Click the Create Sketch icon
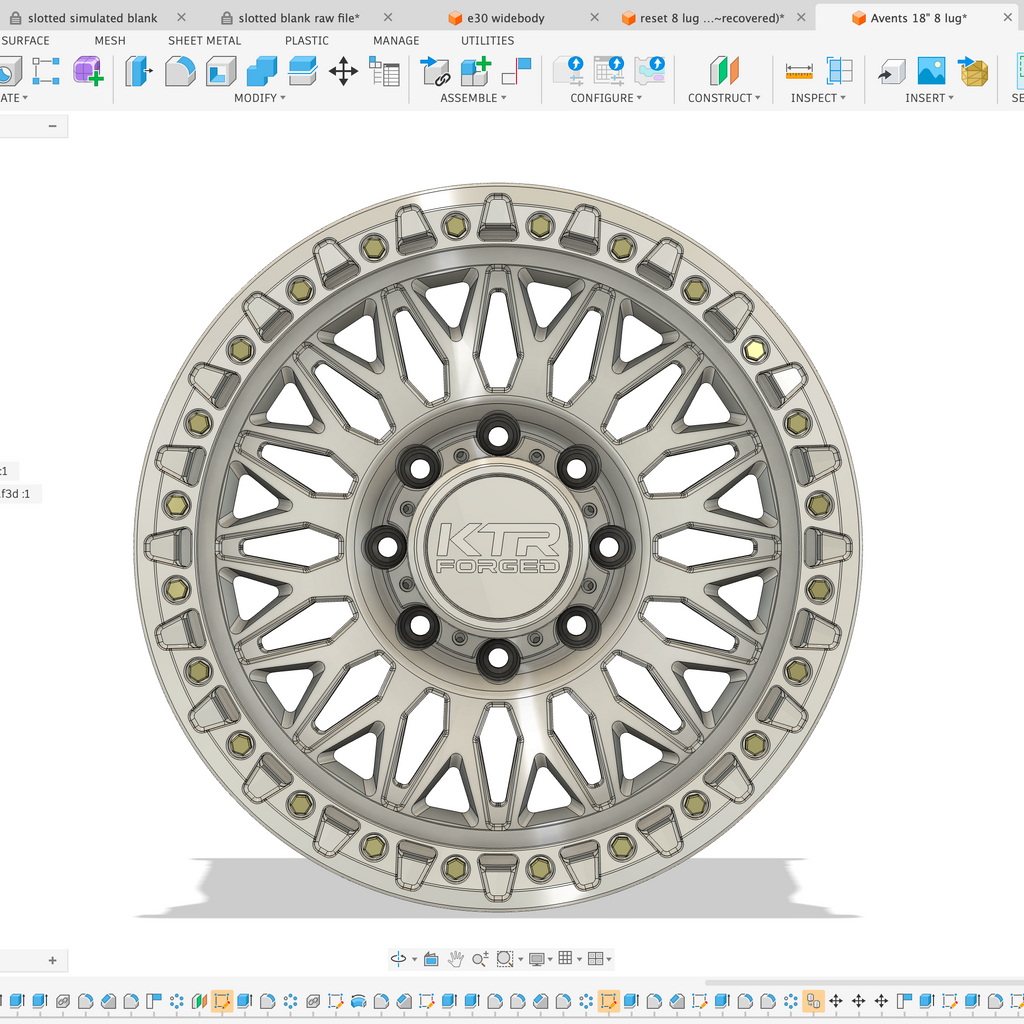 (46, 71)
